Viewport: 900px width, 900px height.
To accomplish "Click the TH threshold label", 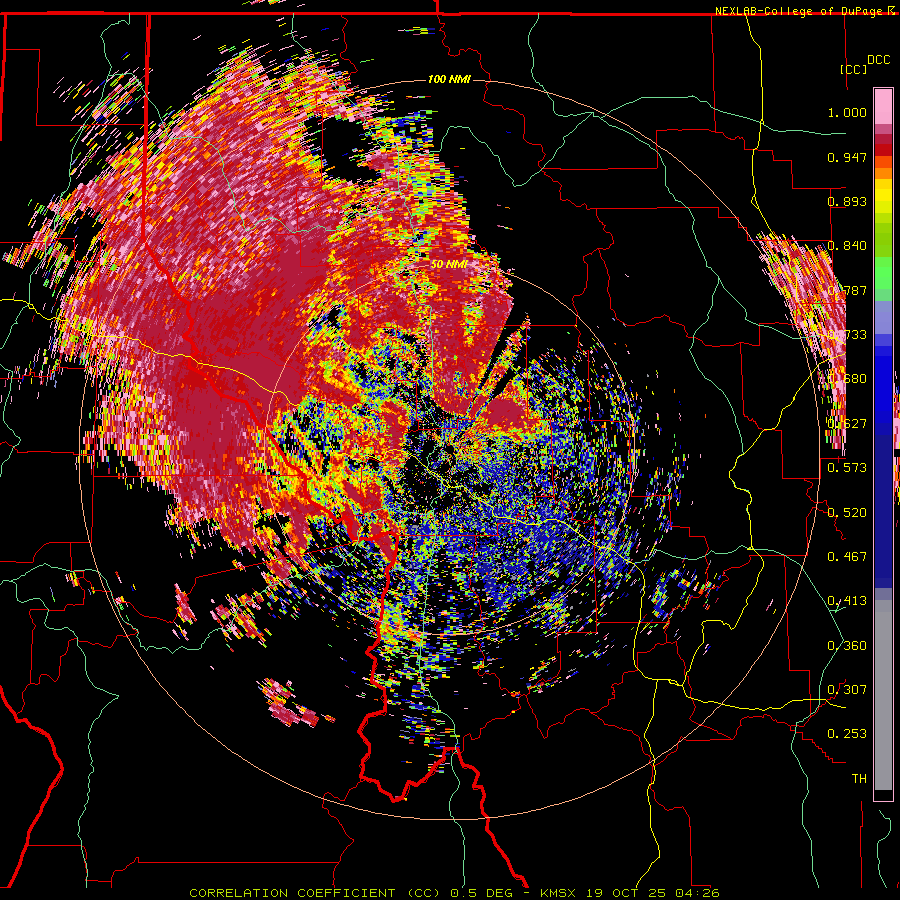I will pos(859,778).
